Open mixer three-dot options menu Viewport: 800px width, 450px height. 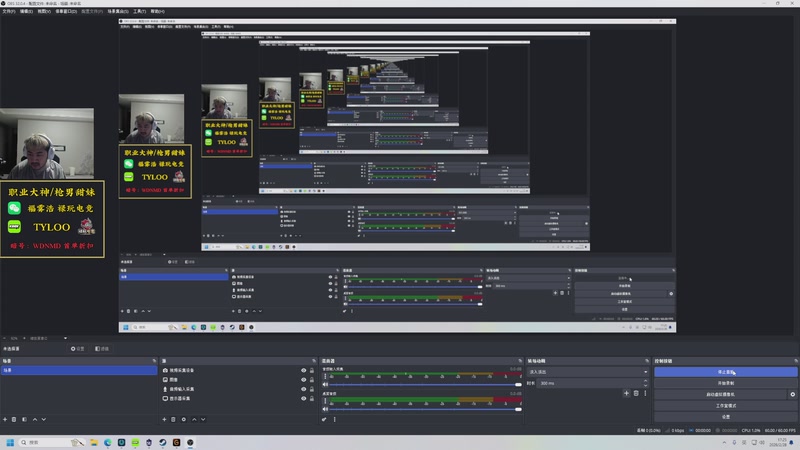[335, 419]
